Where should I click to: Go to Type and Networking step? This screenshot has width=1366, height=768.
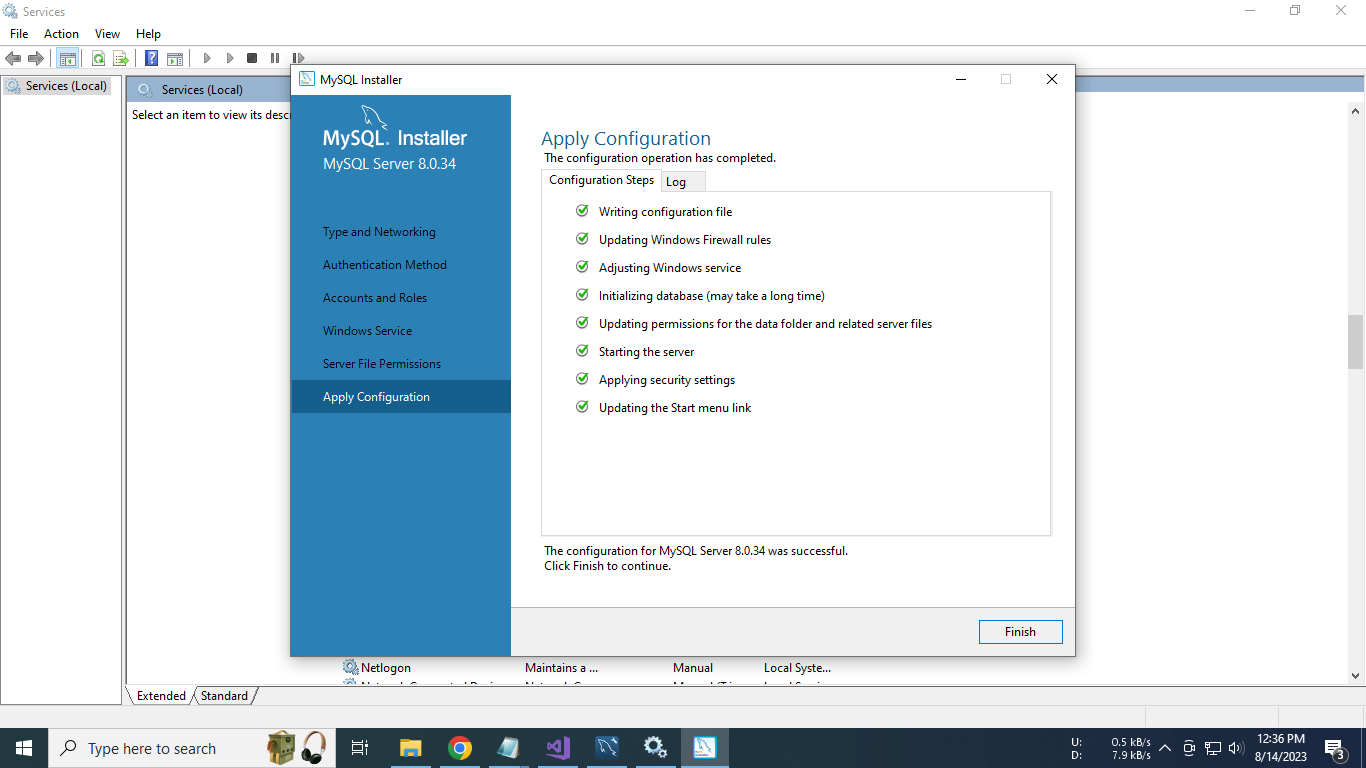(379, 232)
